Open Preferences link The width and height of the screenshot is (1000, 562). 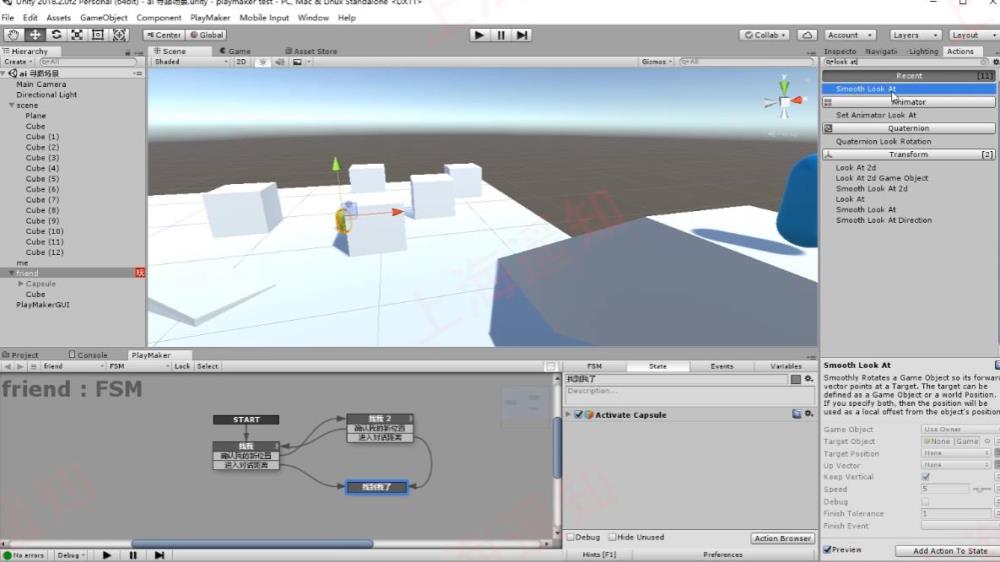coord(723,554)
